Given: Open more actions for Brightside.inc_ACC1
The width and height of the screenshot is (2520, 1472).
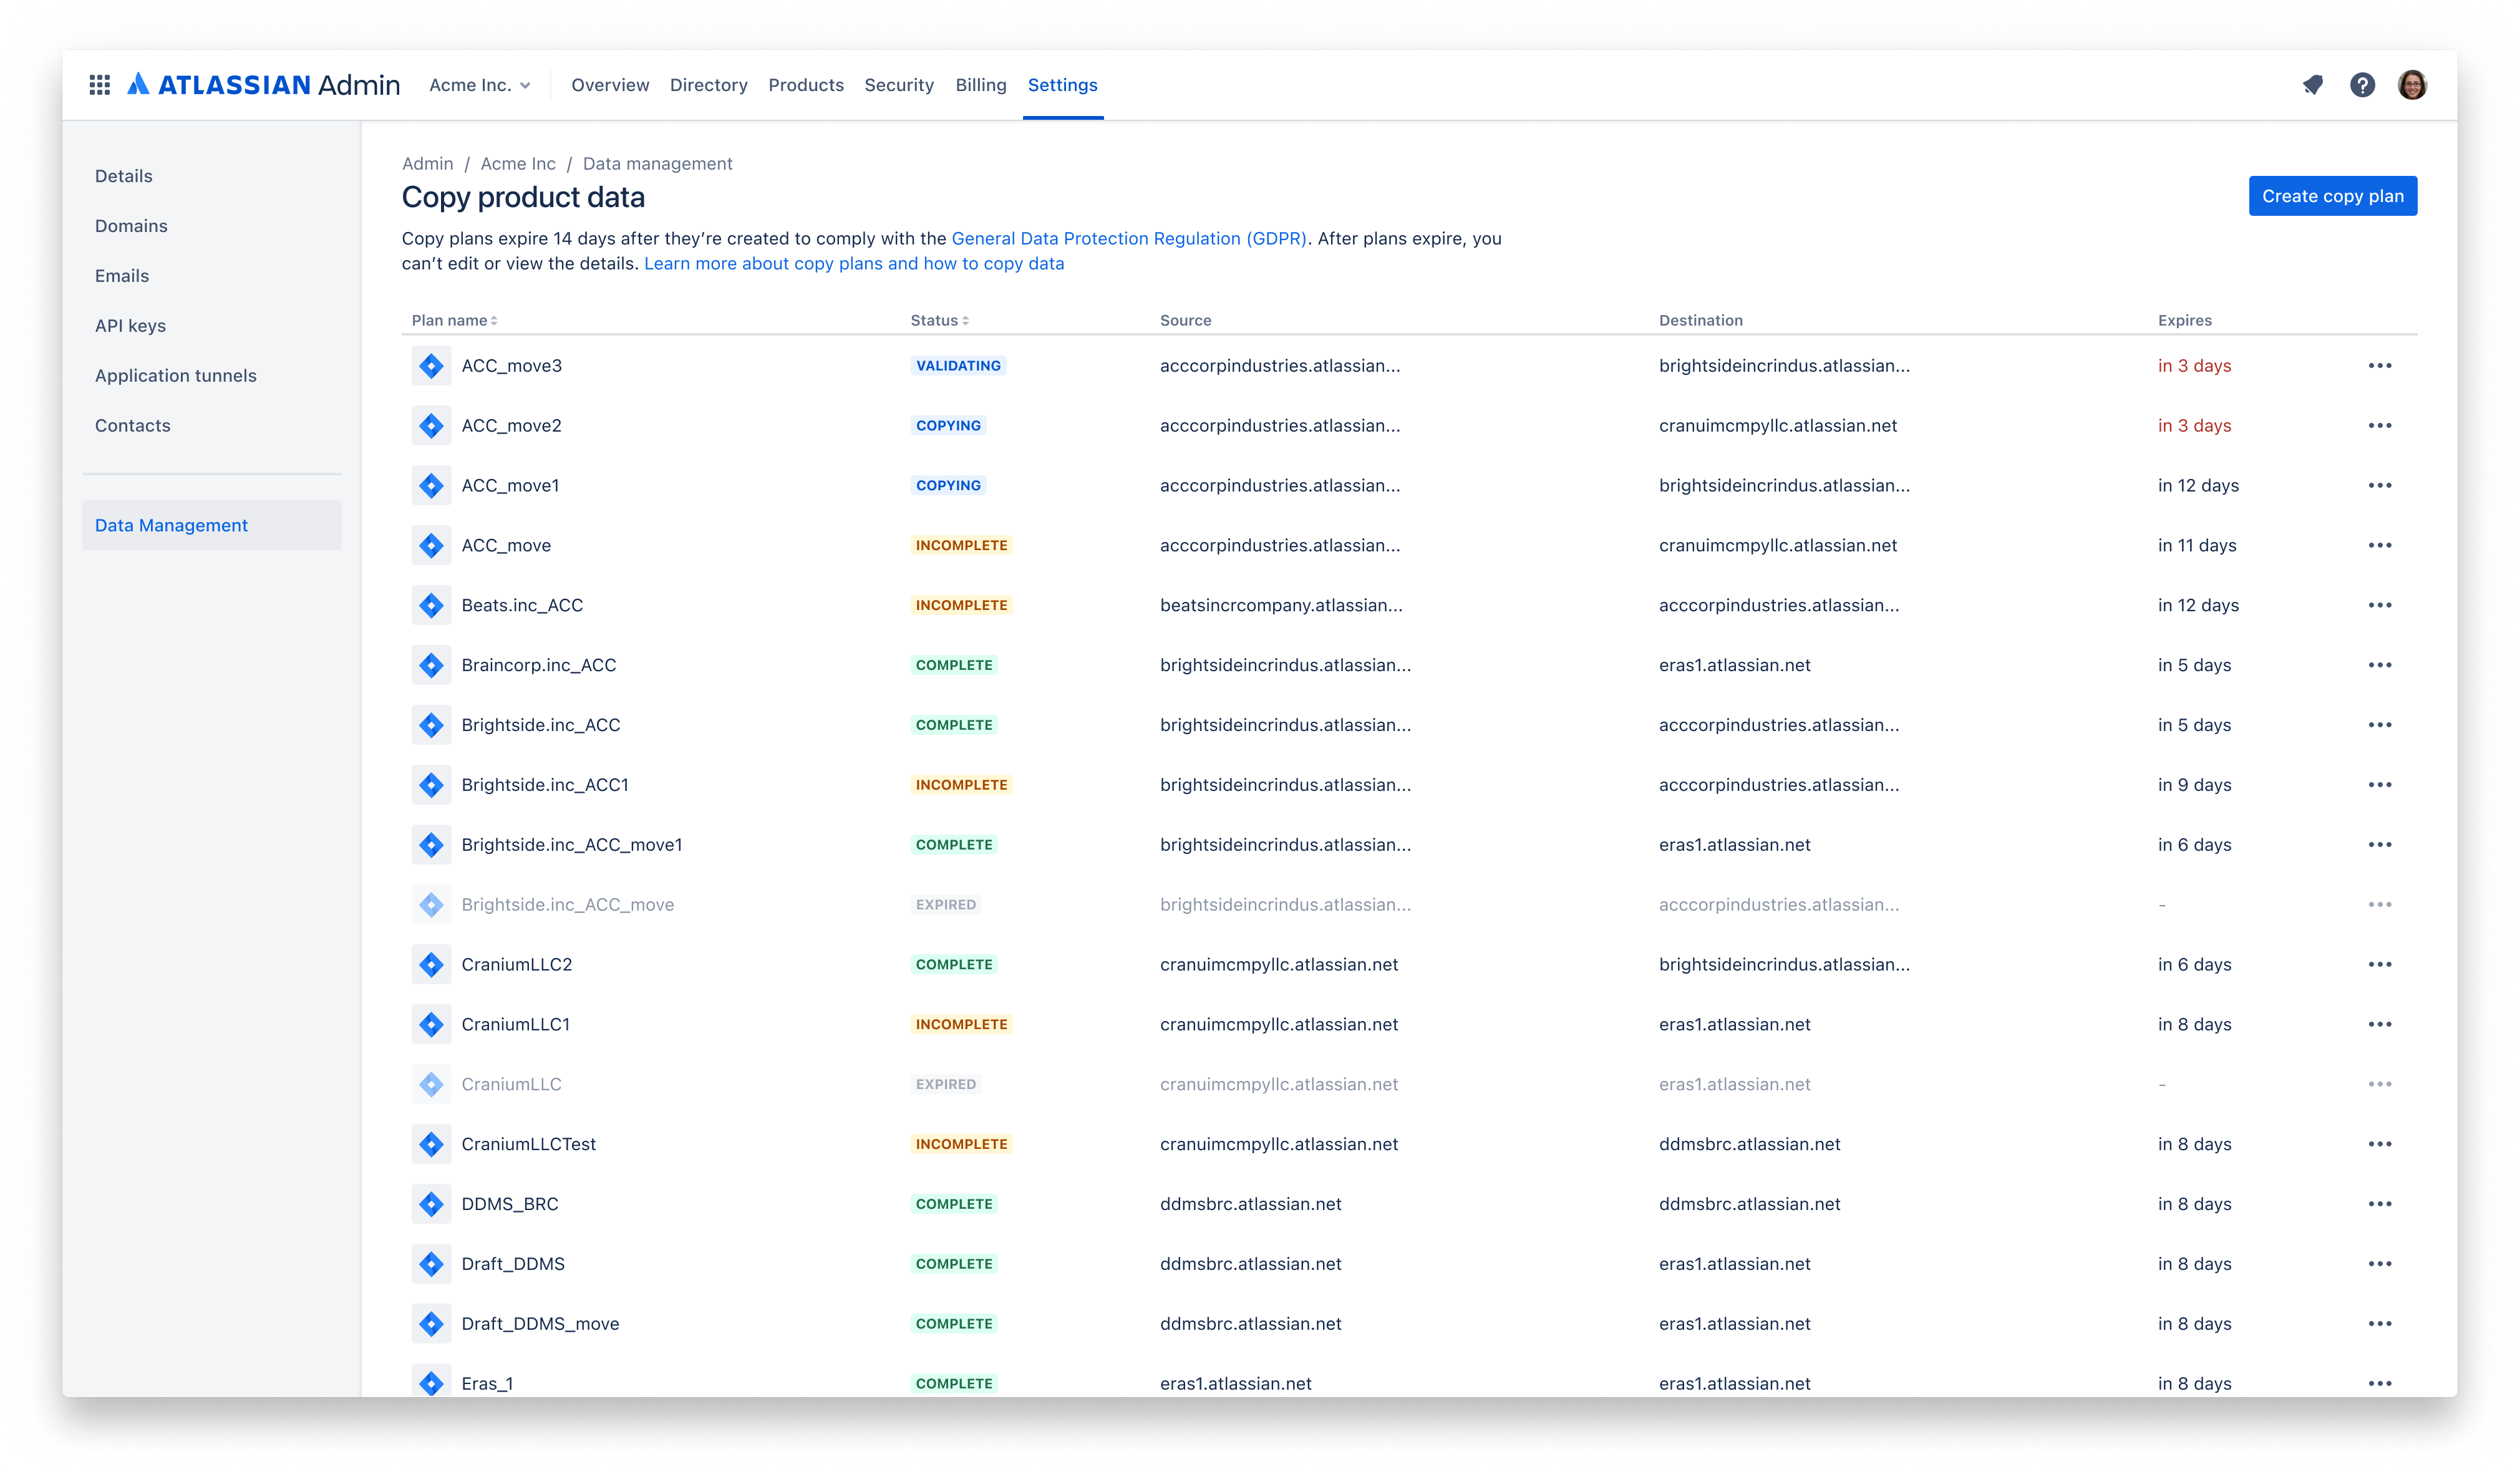Looking at the screenshot, I should tap(2380, 785).
